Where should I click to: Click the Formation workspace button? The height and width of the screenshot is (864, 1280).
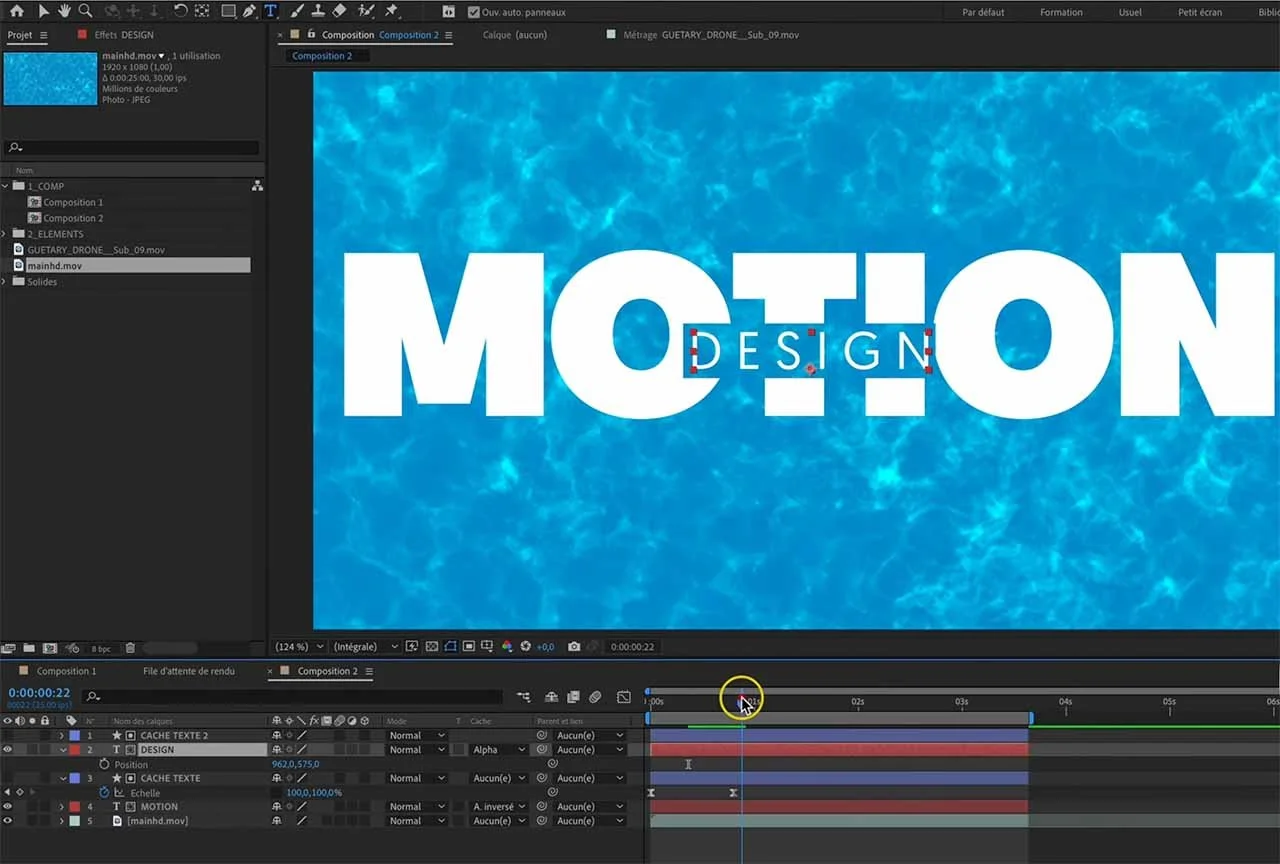pos(1061,12)
